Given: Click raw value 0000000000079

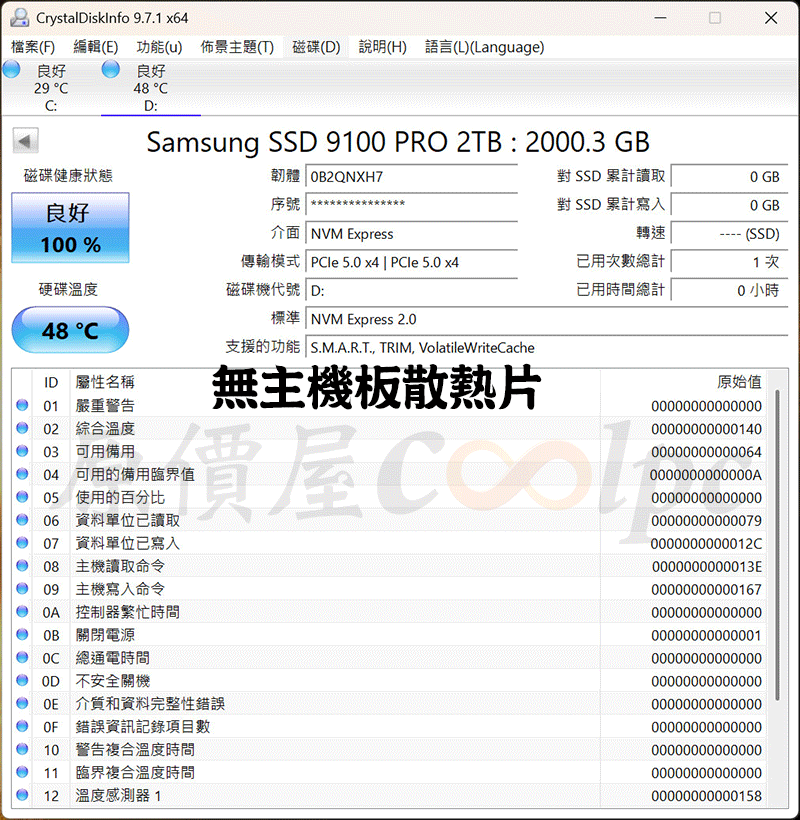Looking at the screenshot, I should point(706,521).
